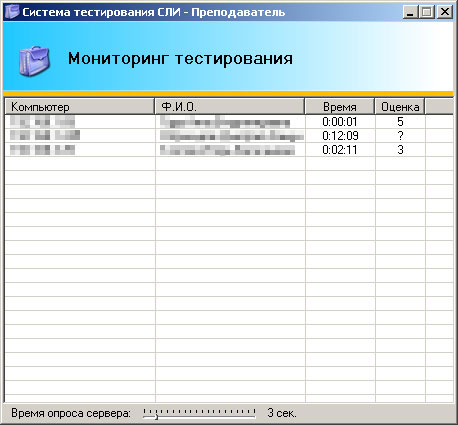The image size is (458, 425).
Task: Select the row with time 0:12:09
Action: point(229,136)
